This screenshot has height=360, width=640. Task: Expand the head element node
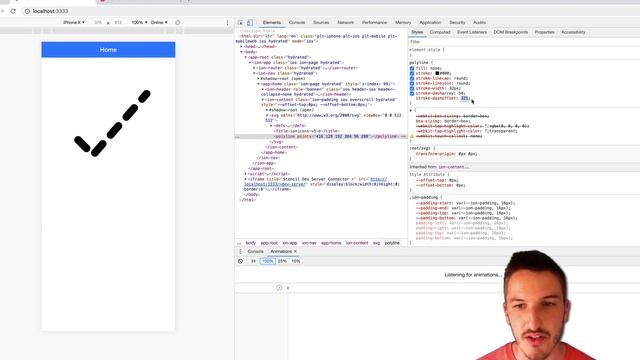click(241, 47)
